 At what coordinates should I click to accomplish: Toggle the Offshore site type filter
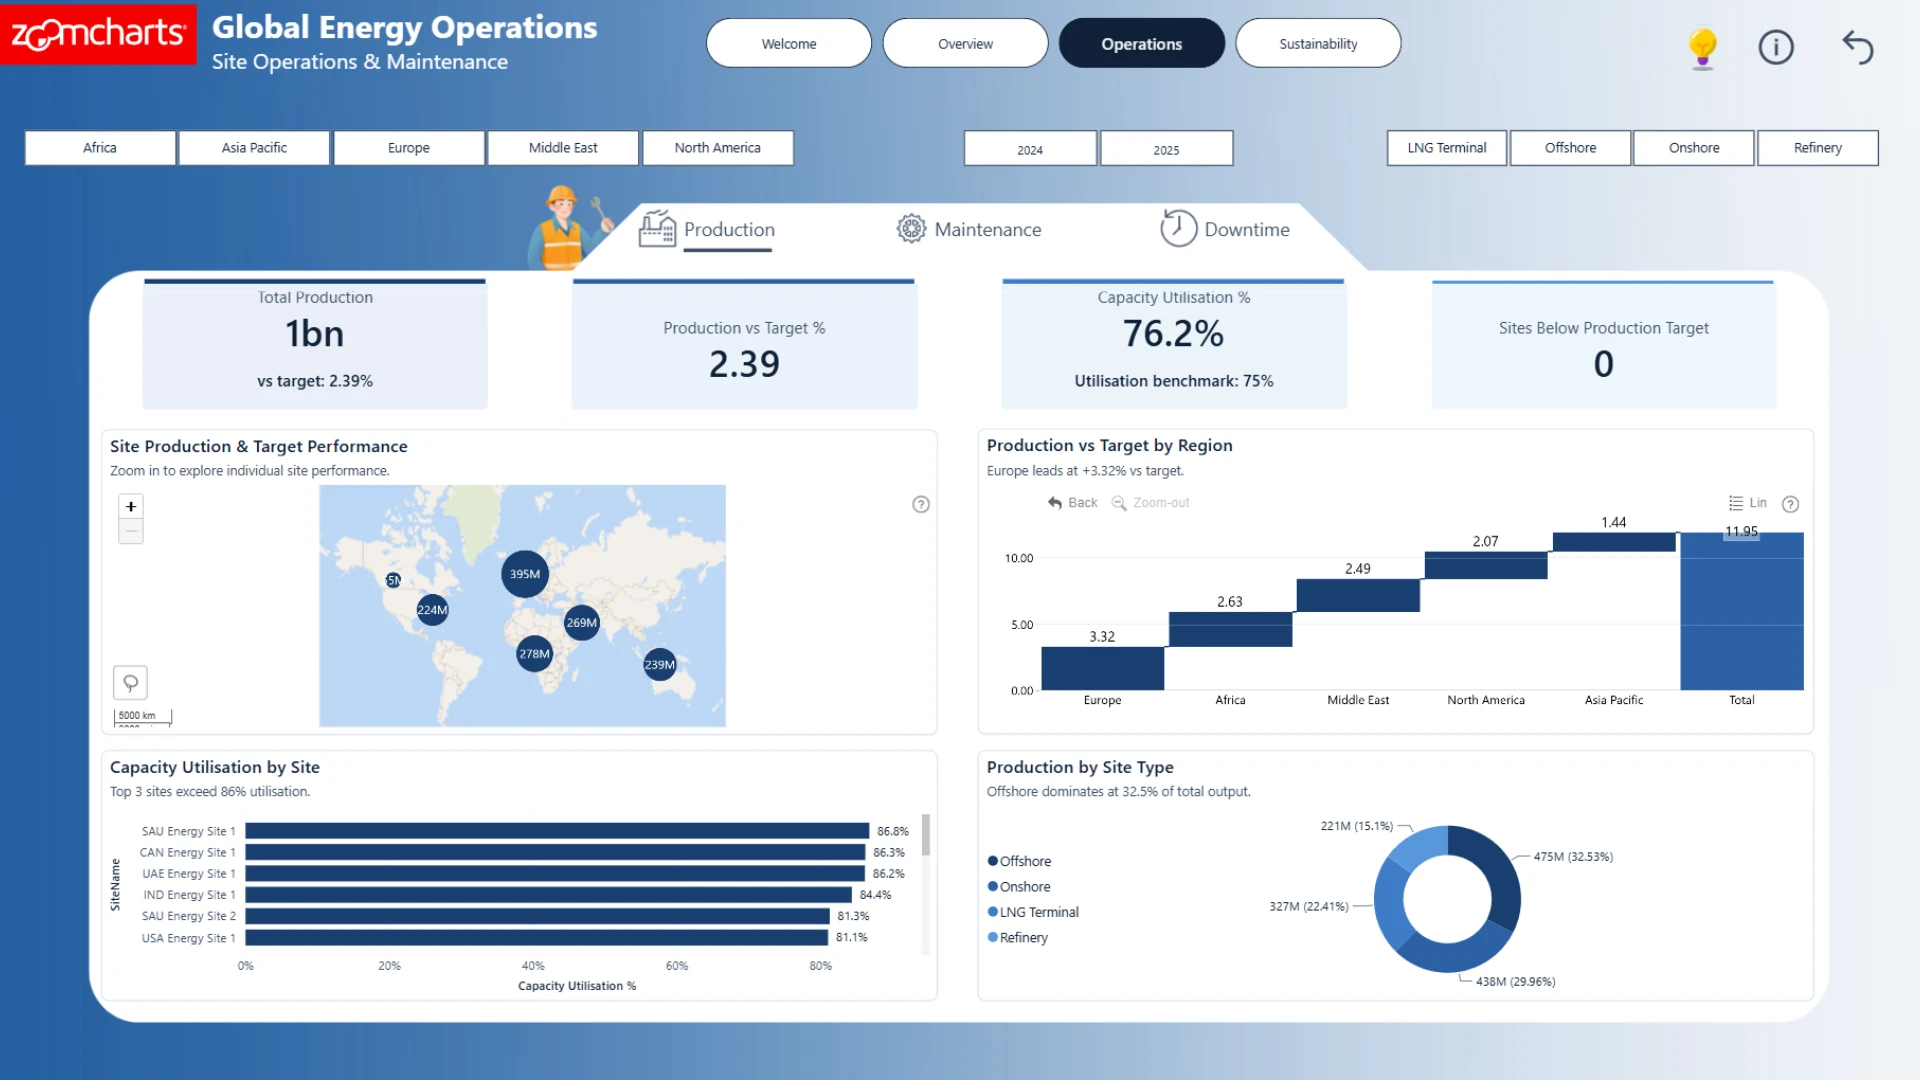pos(1570,148)
